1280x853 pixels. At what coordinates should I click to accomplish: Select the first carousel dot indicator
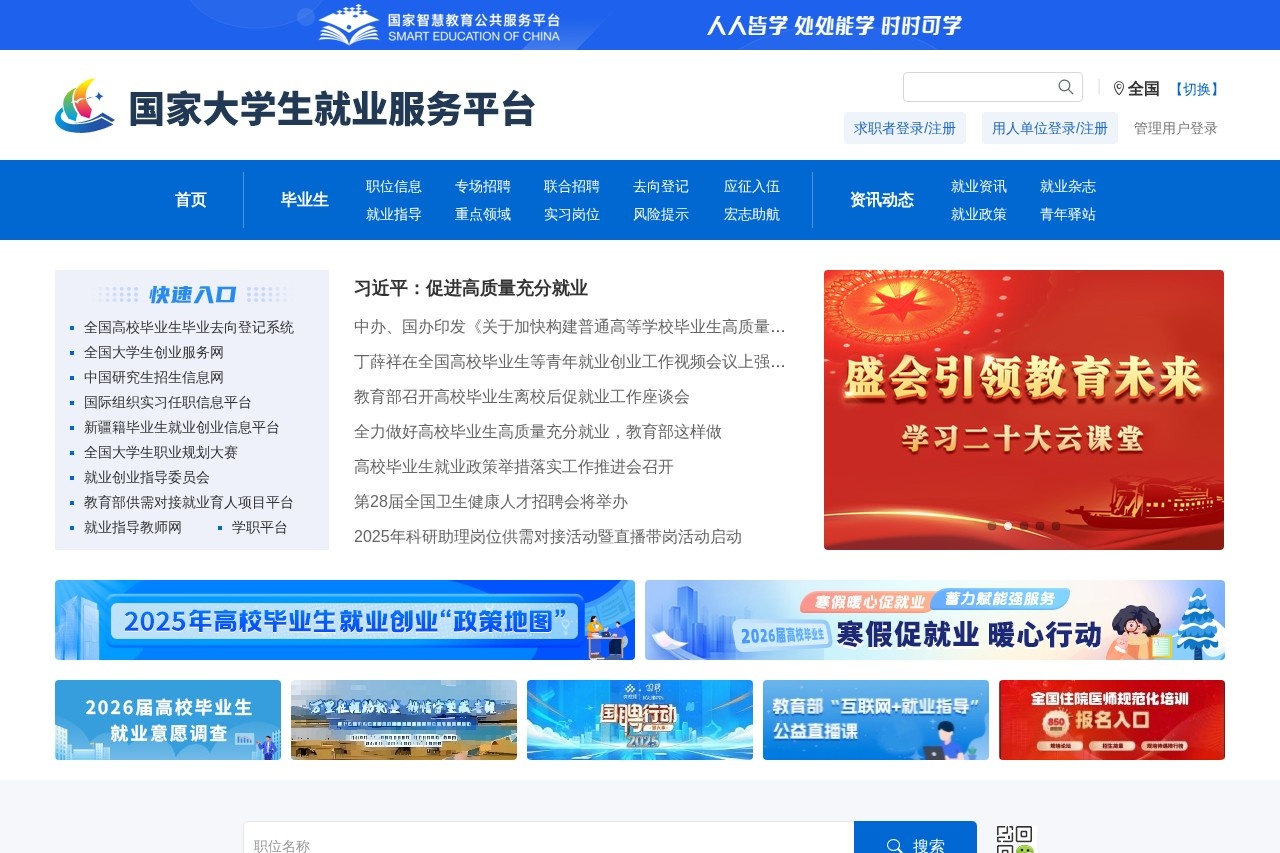(x=992, y=526)
